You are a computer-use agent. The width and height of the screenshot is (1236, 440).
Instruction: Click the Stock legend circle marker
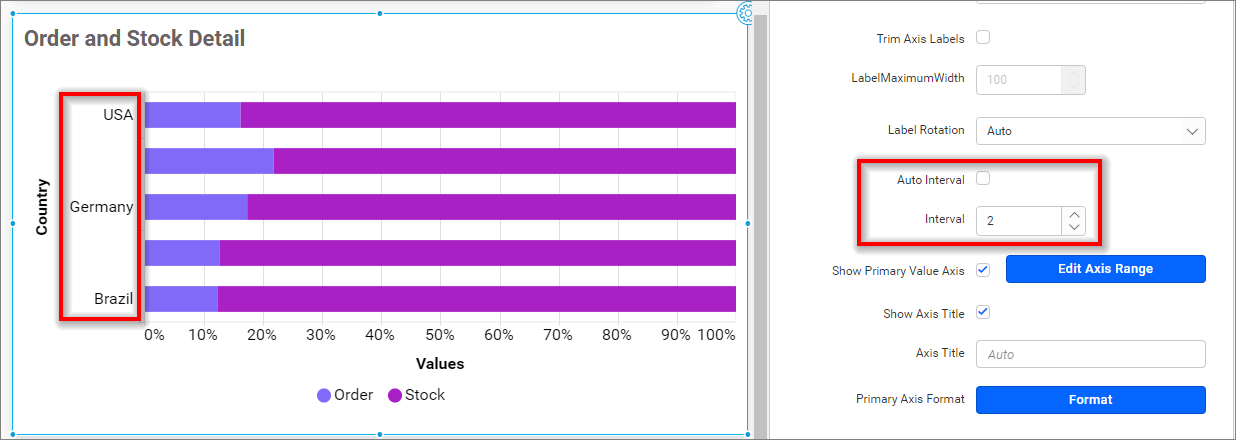click(395, 395)
